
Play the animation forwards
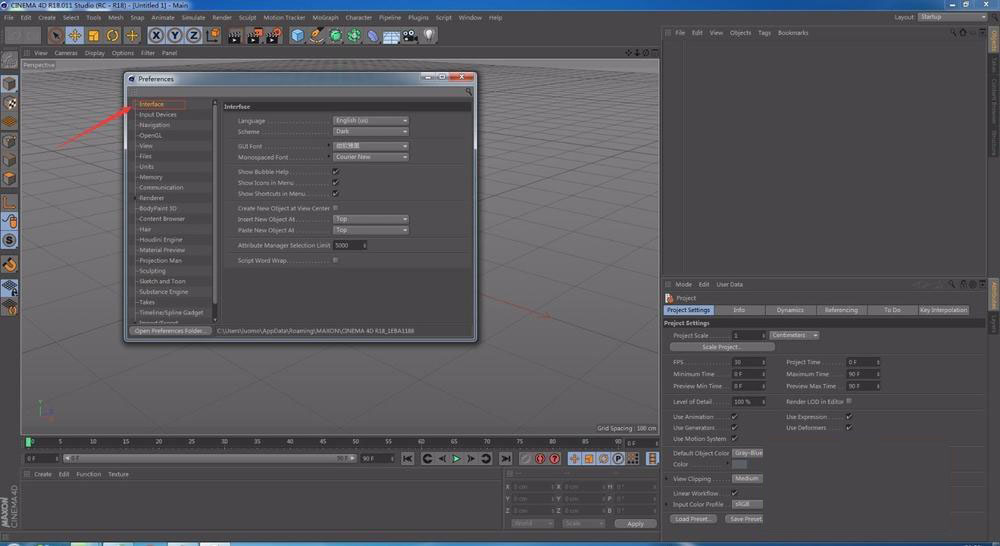(x=457, y=459)
